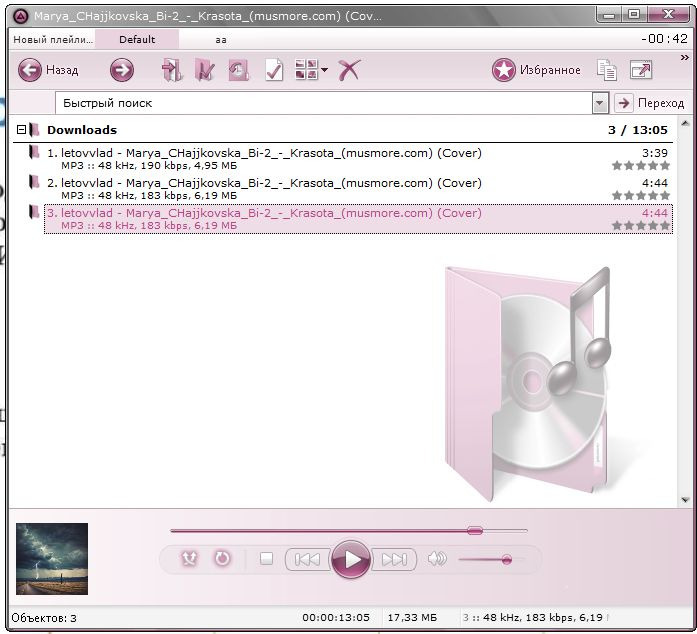
Task: Click the copy documents icon near Избранное
Action: click(x=607, y=70)
